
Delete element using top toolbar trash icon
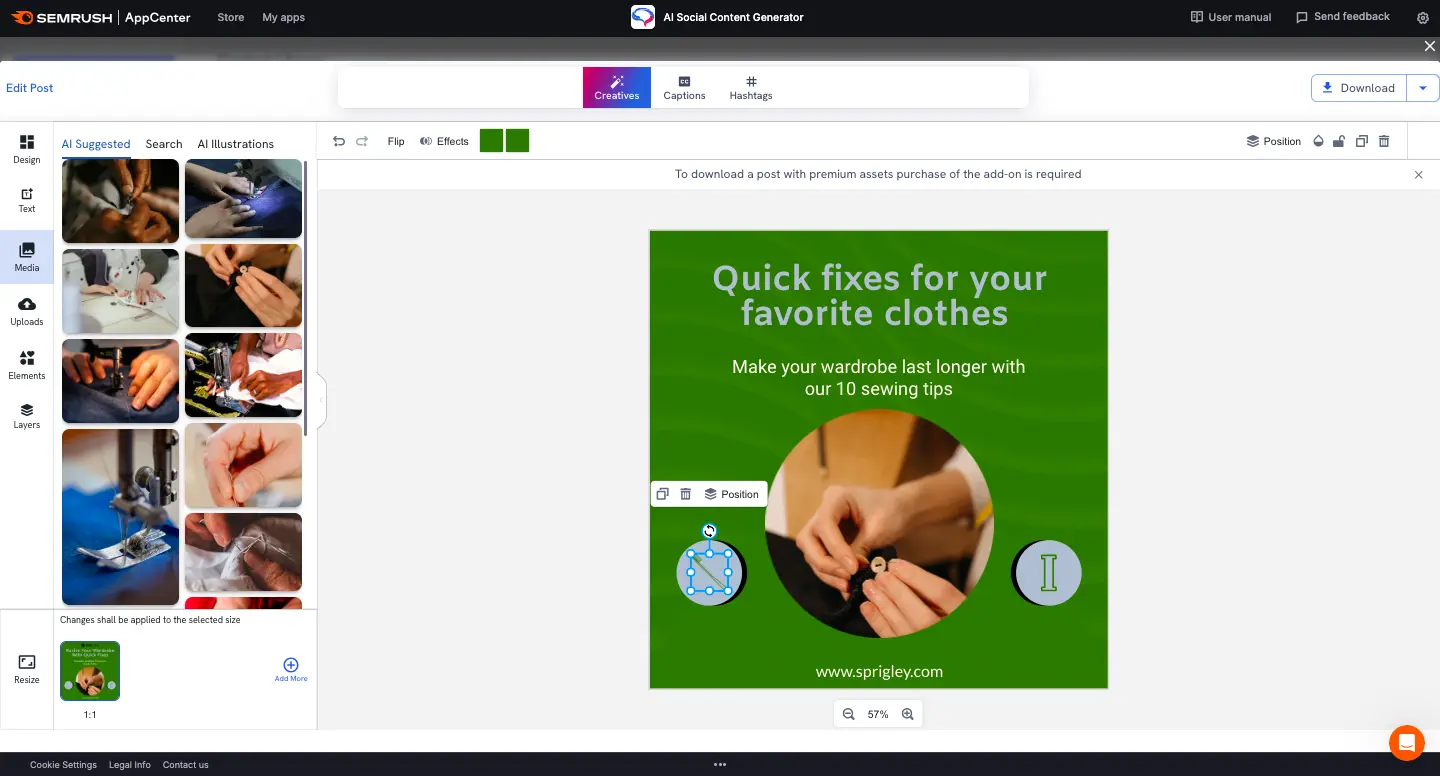click(1384, 141)
